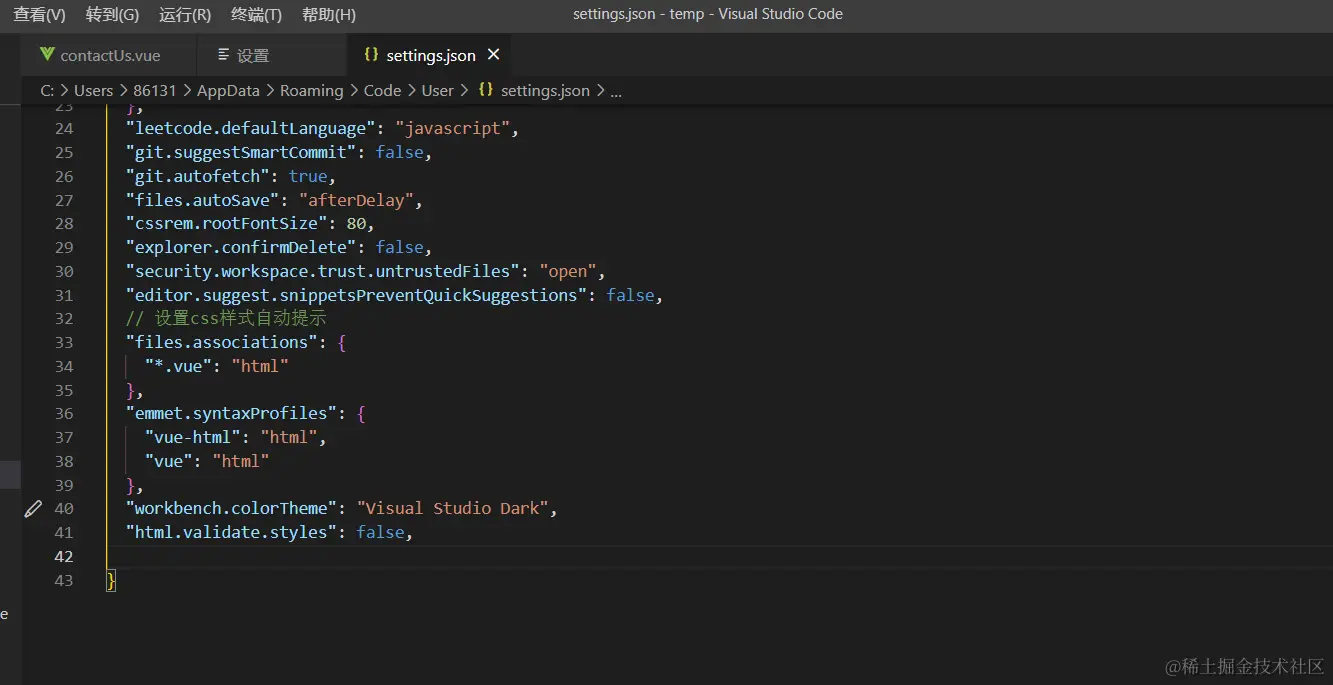This screenshot has width=1333, height=685.
Task: Click the Vue icon on contactUs.vue tab
Action: (46, 54)
